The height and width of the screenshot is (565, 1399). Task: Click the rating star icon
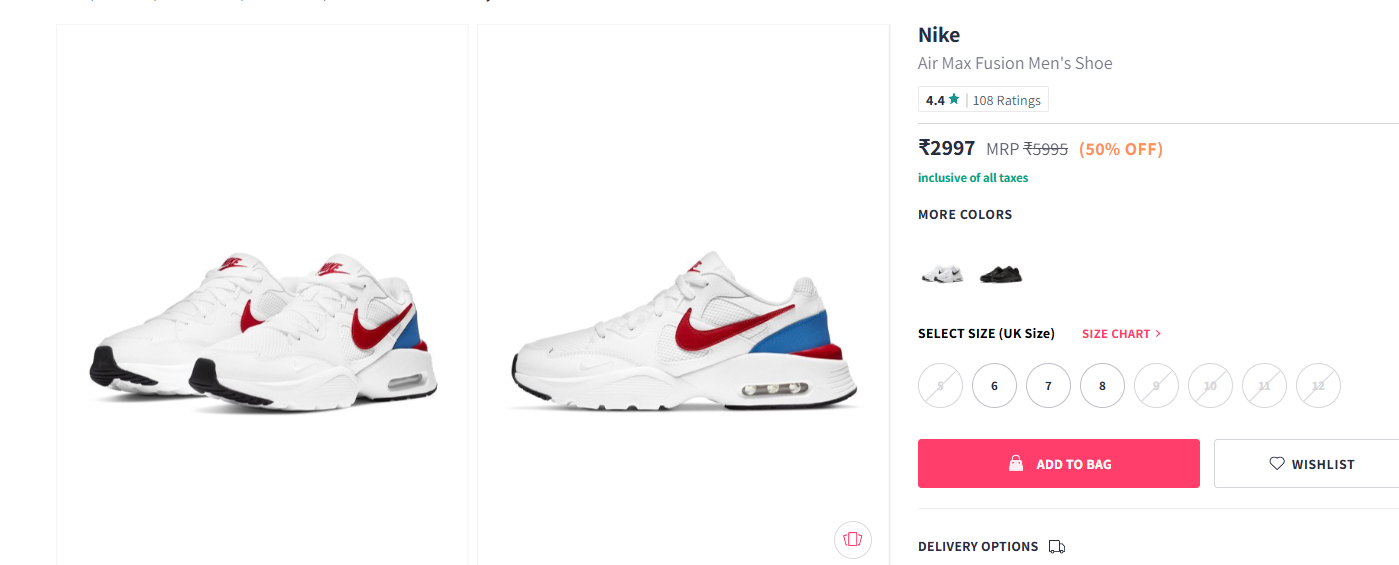click(954, 100)
